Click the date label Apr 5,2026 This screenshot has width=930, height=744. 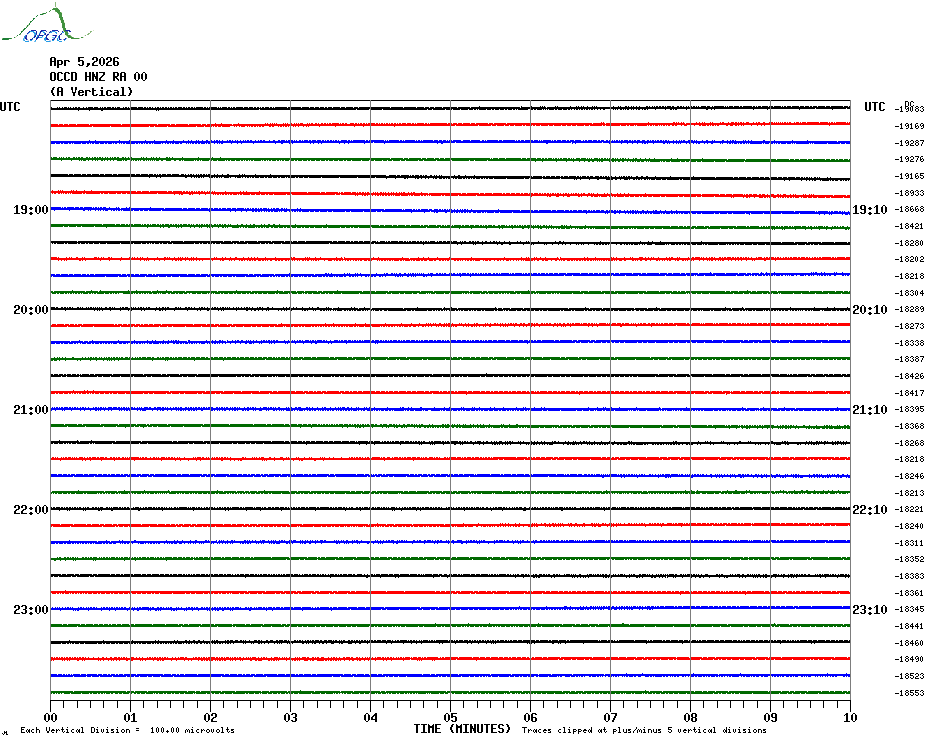(x=84, y=62)
